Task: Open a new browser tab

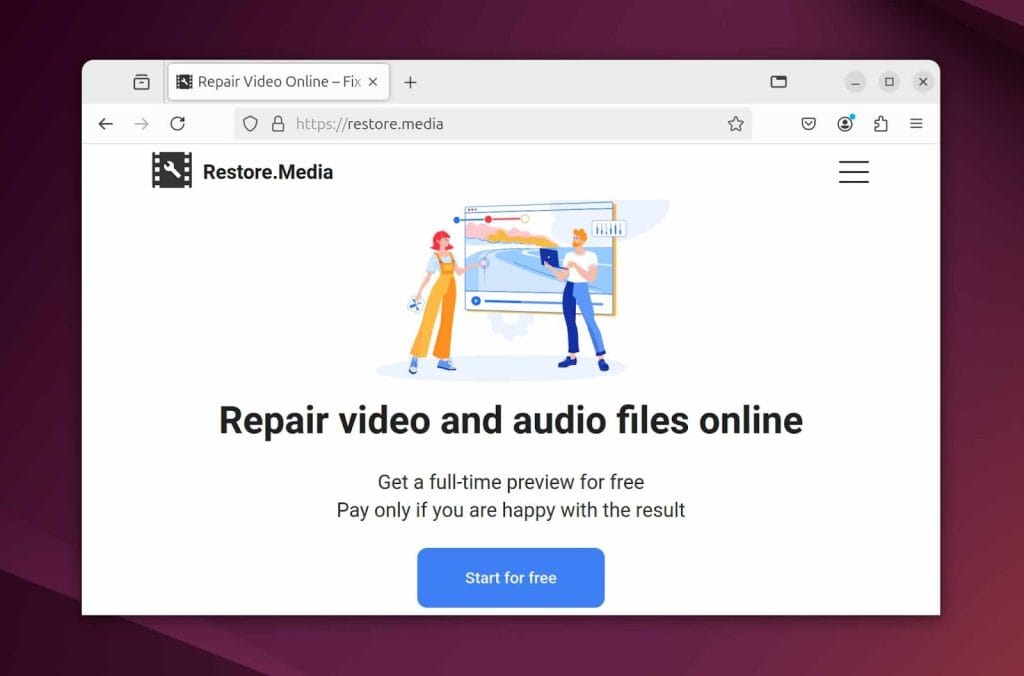Action: (410, 82)
